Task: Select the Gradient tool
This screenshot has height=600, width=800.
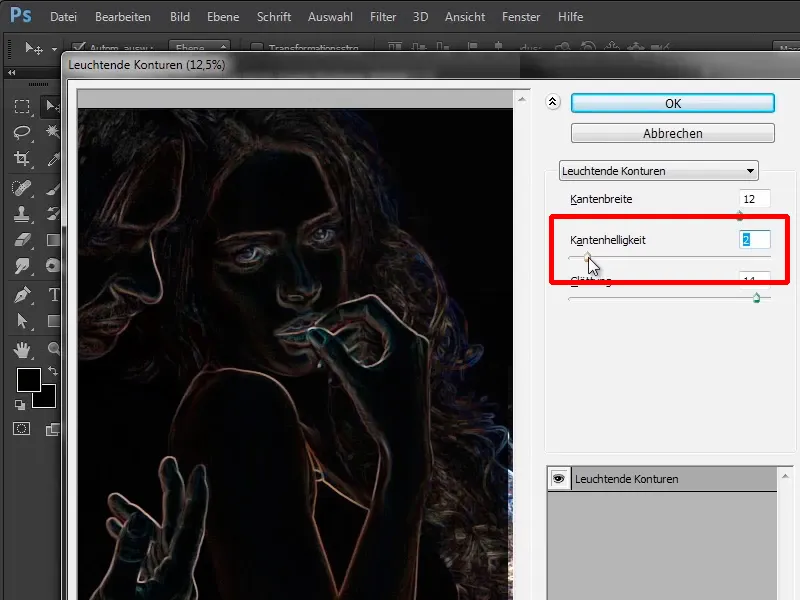Action: tap(53, 240)
